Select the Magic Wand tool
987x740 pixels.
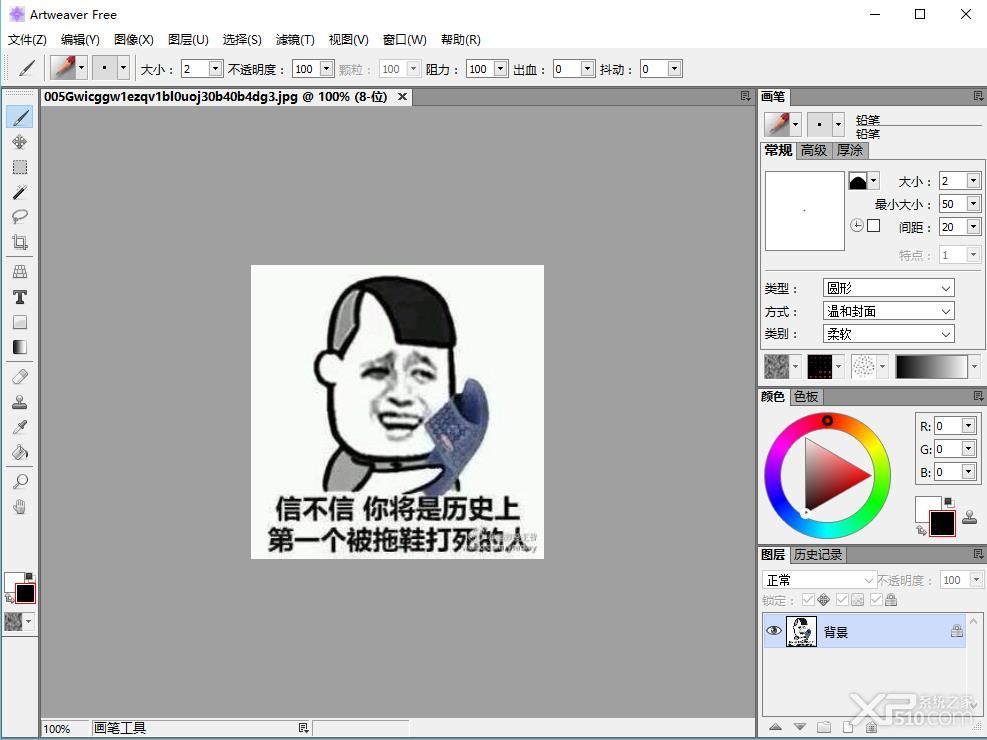(x=20, y=192)
